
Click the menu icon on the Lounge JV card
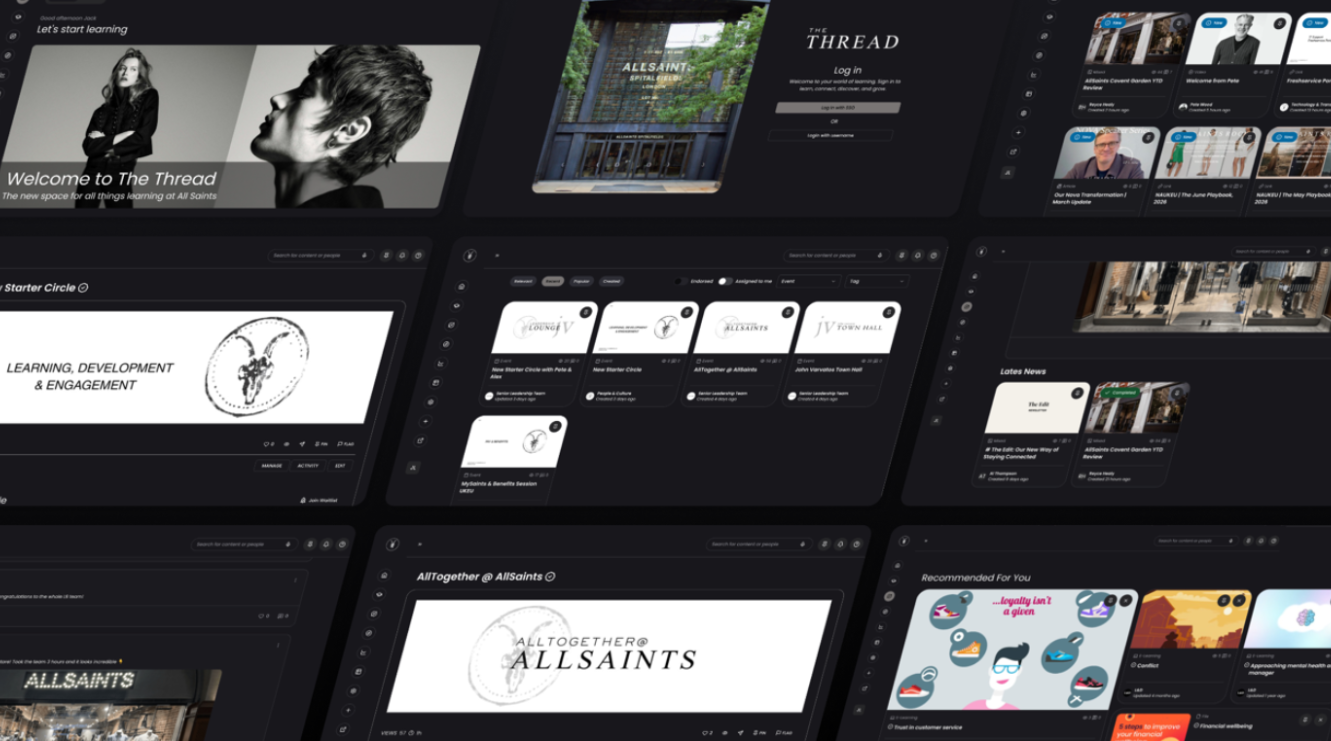click(586, 313)
